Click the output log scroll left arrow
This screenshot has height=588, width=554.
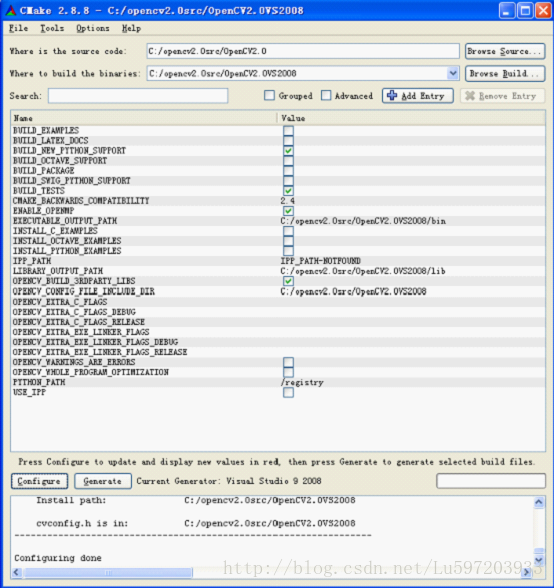(x=17, y=572)
